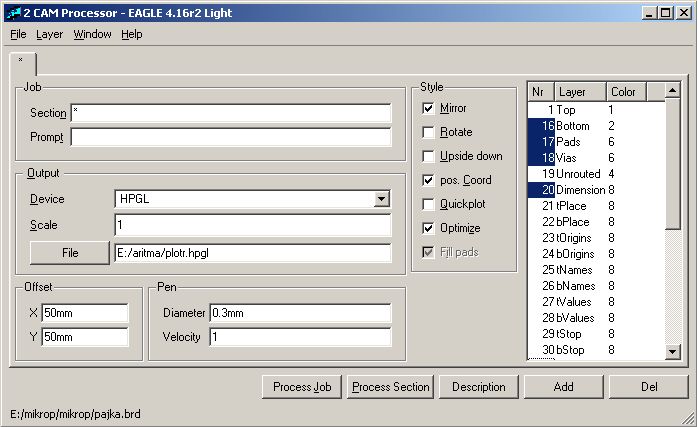Enable the Rotate option
The height and width of the screenshot is (427, 697).
pyautogui.click(x=428, y=132)
